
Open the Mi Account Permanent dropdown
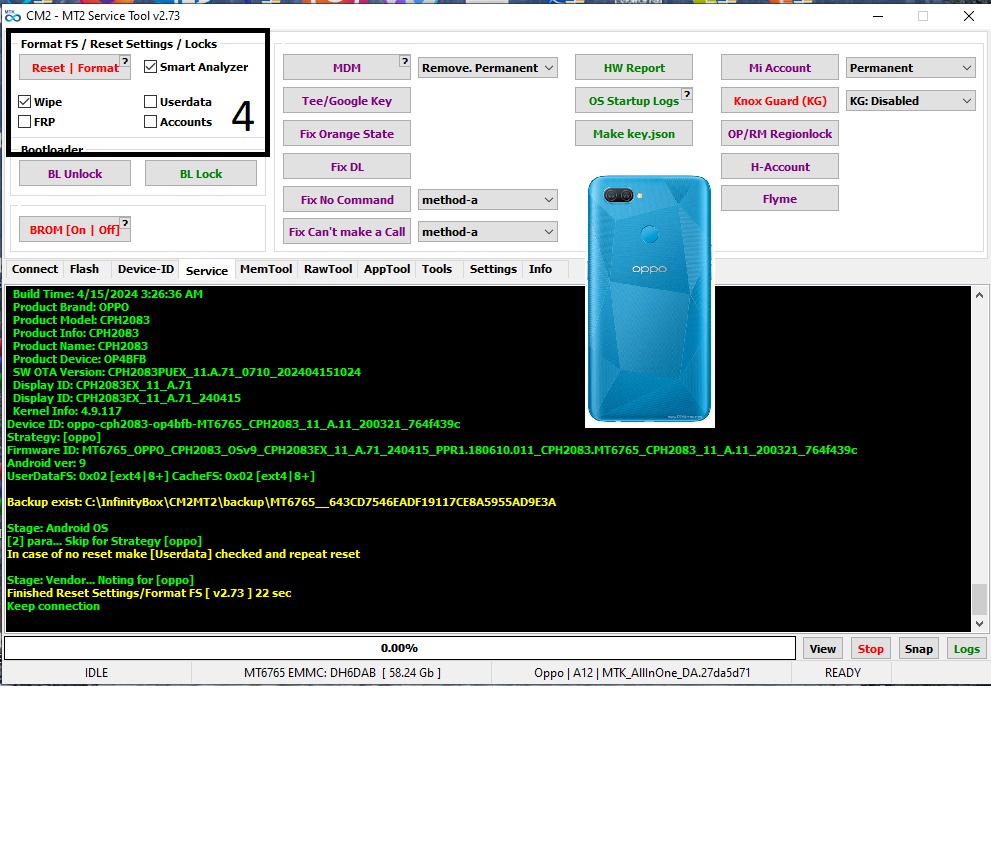tap(911, 68)
